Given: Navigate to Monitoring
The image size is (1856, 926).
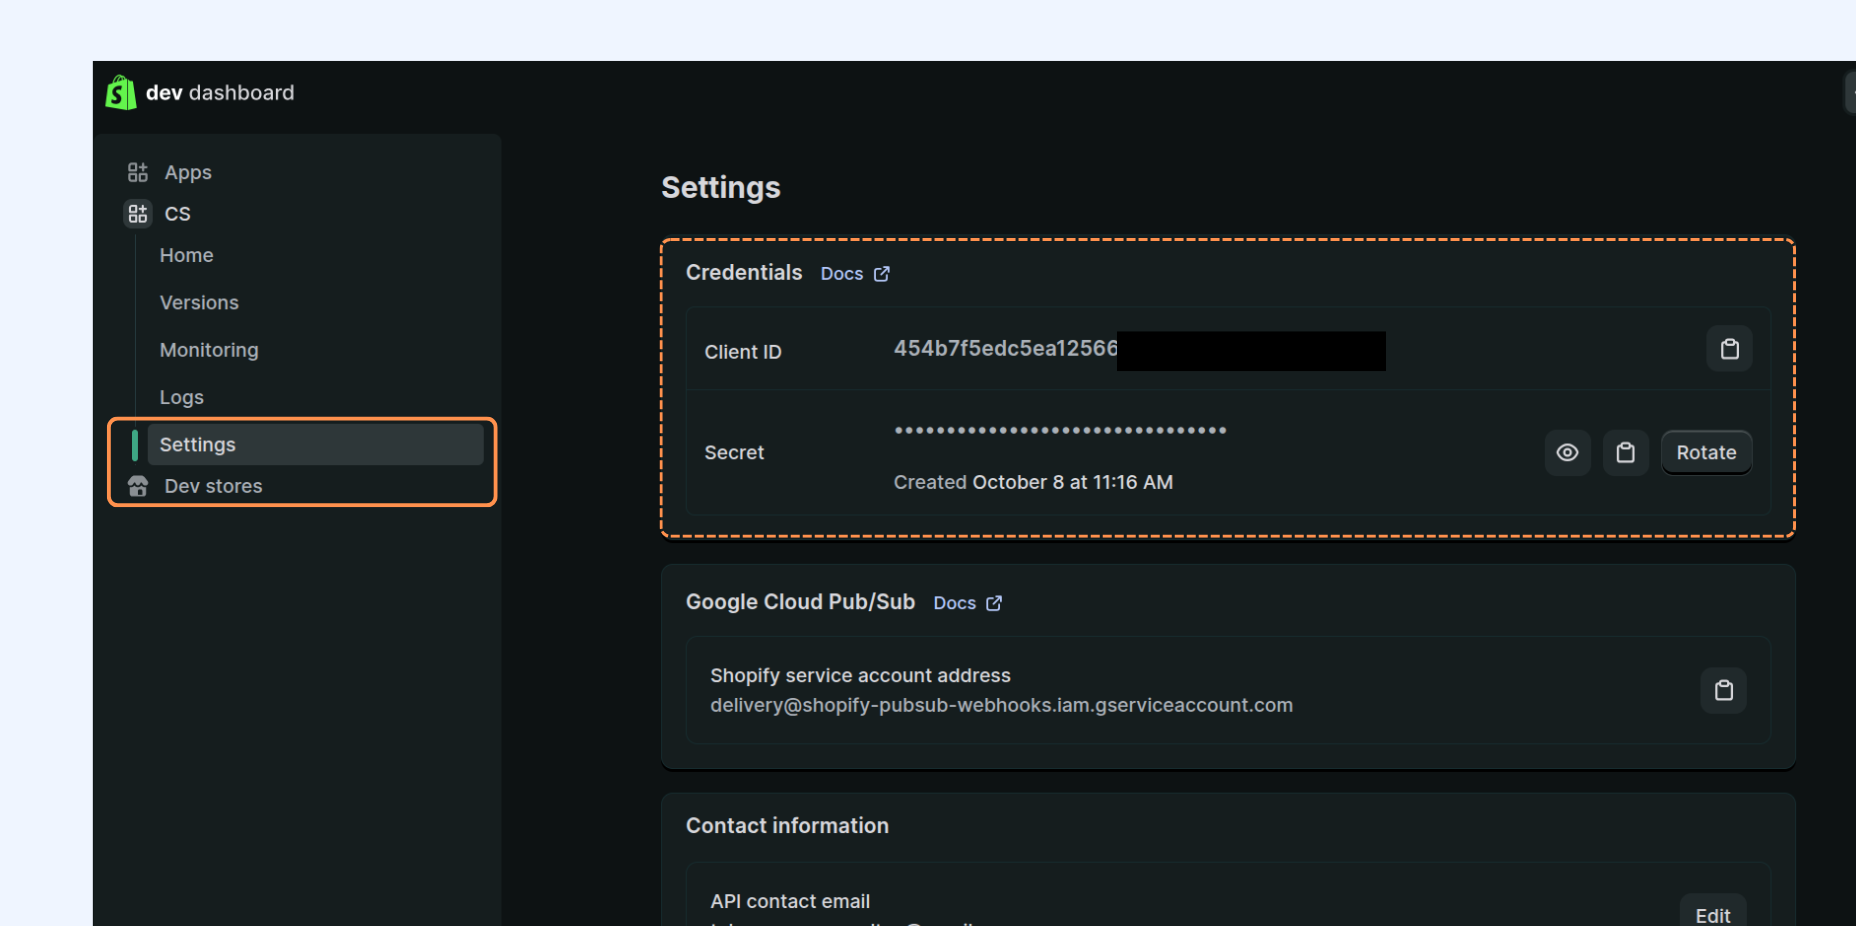Looking at the screenshot, I should click(209, 350).
